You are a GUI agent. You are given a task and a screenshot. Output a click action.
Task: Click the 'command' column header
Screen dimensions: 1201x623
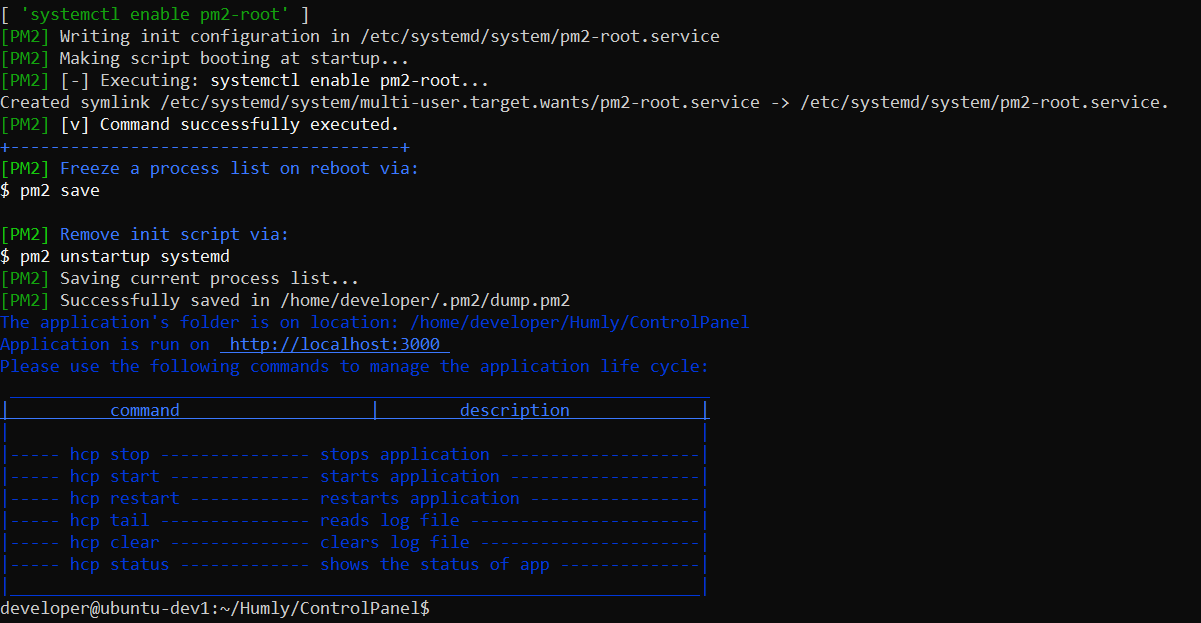pos(144,409)
